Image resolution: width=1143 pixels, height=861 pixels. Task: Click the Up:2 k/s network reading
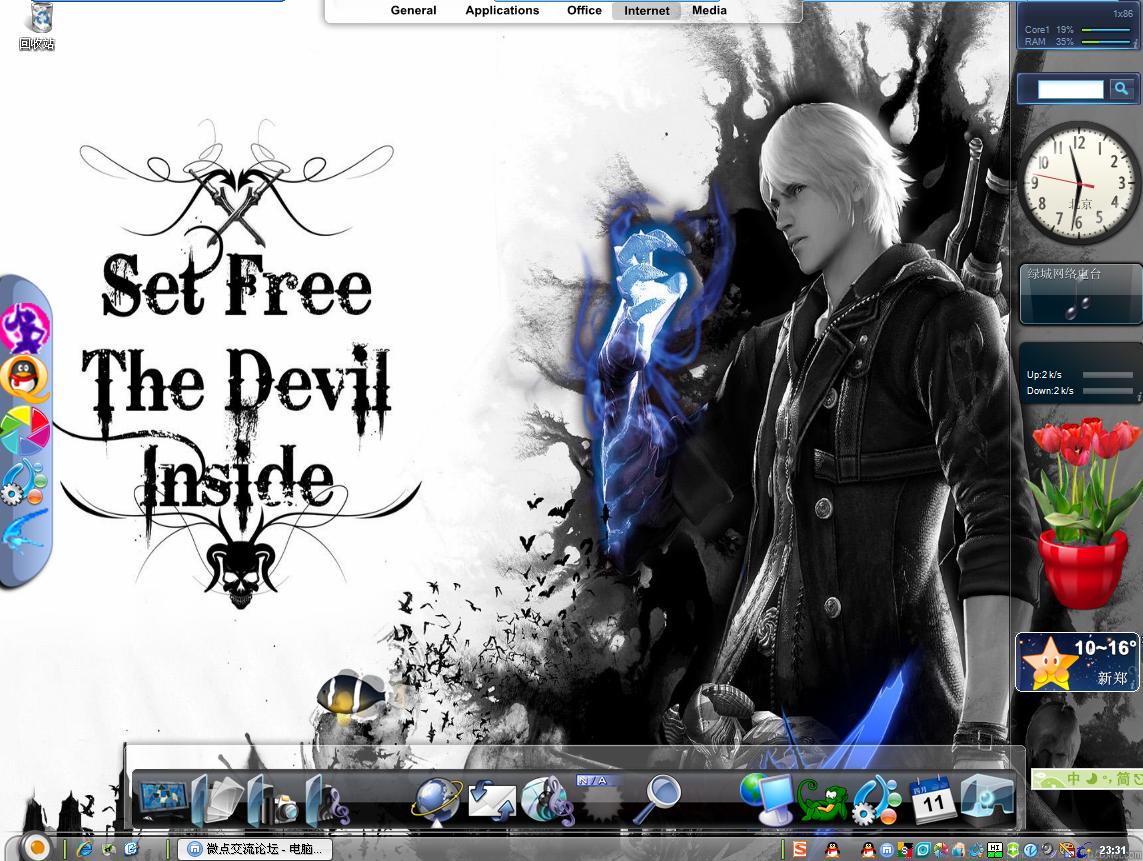[1044, 375]
